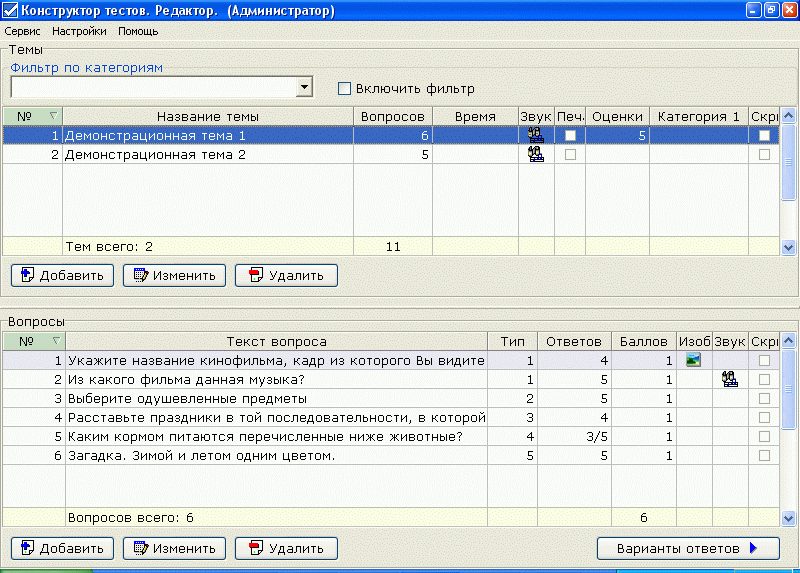The image size is (800, 573).
Task: Click sound icon for Демонстрационная тема 1
Action: [x=535, y=135]
